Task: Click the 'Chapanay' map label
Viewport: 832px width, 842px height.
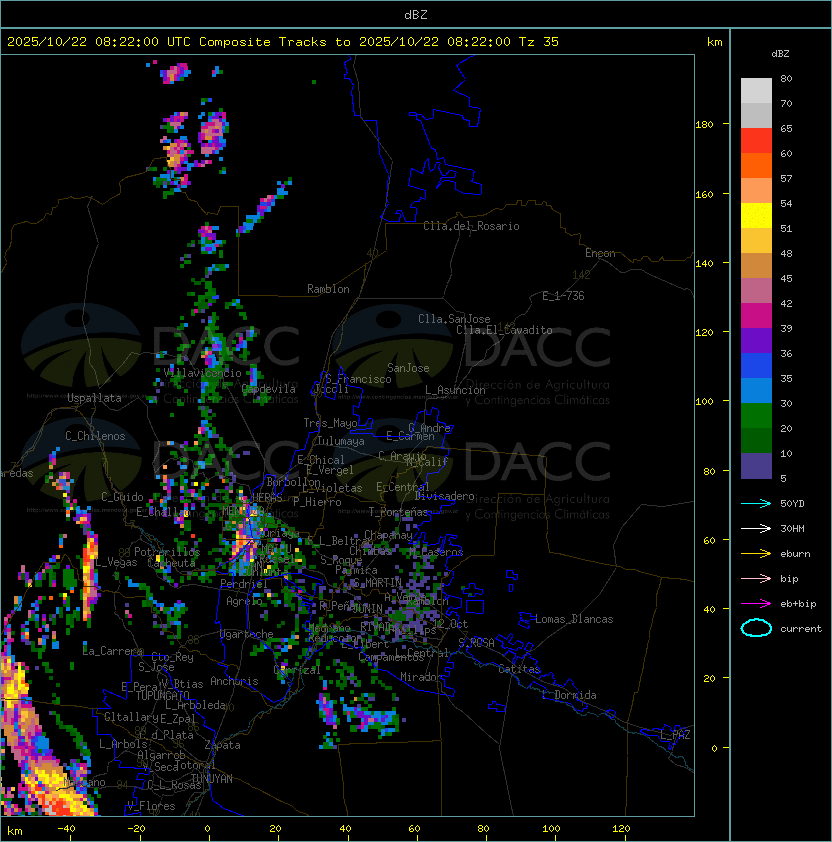Action: pyautogui.click(x=388, y=535)
